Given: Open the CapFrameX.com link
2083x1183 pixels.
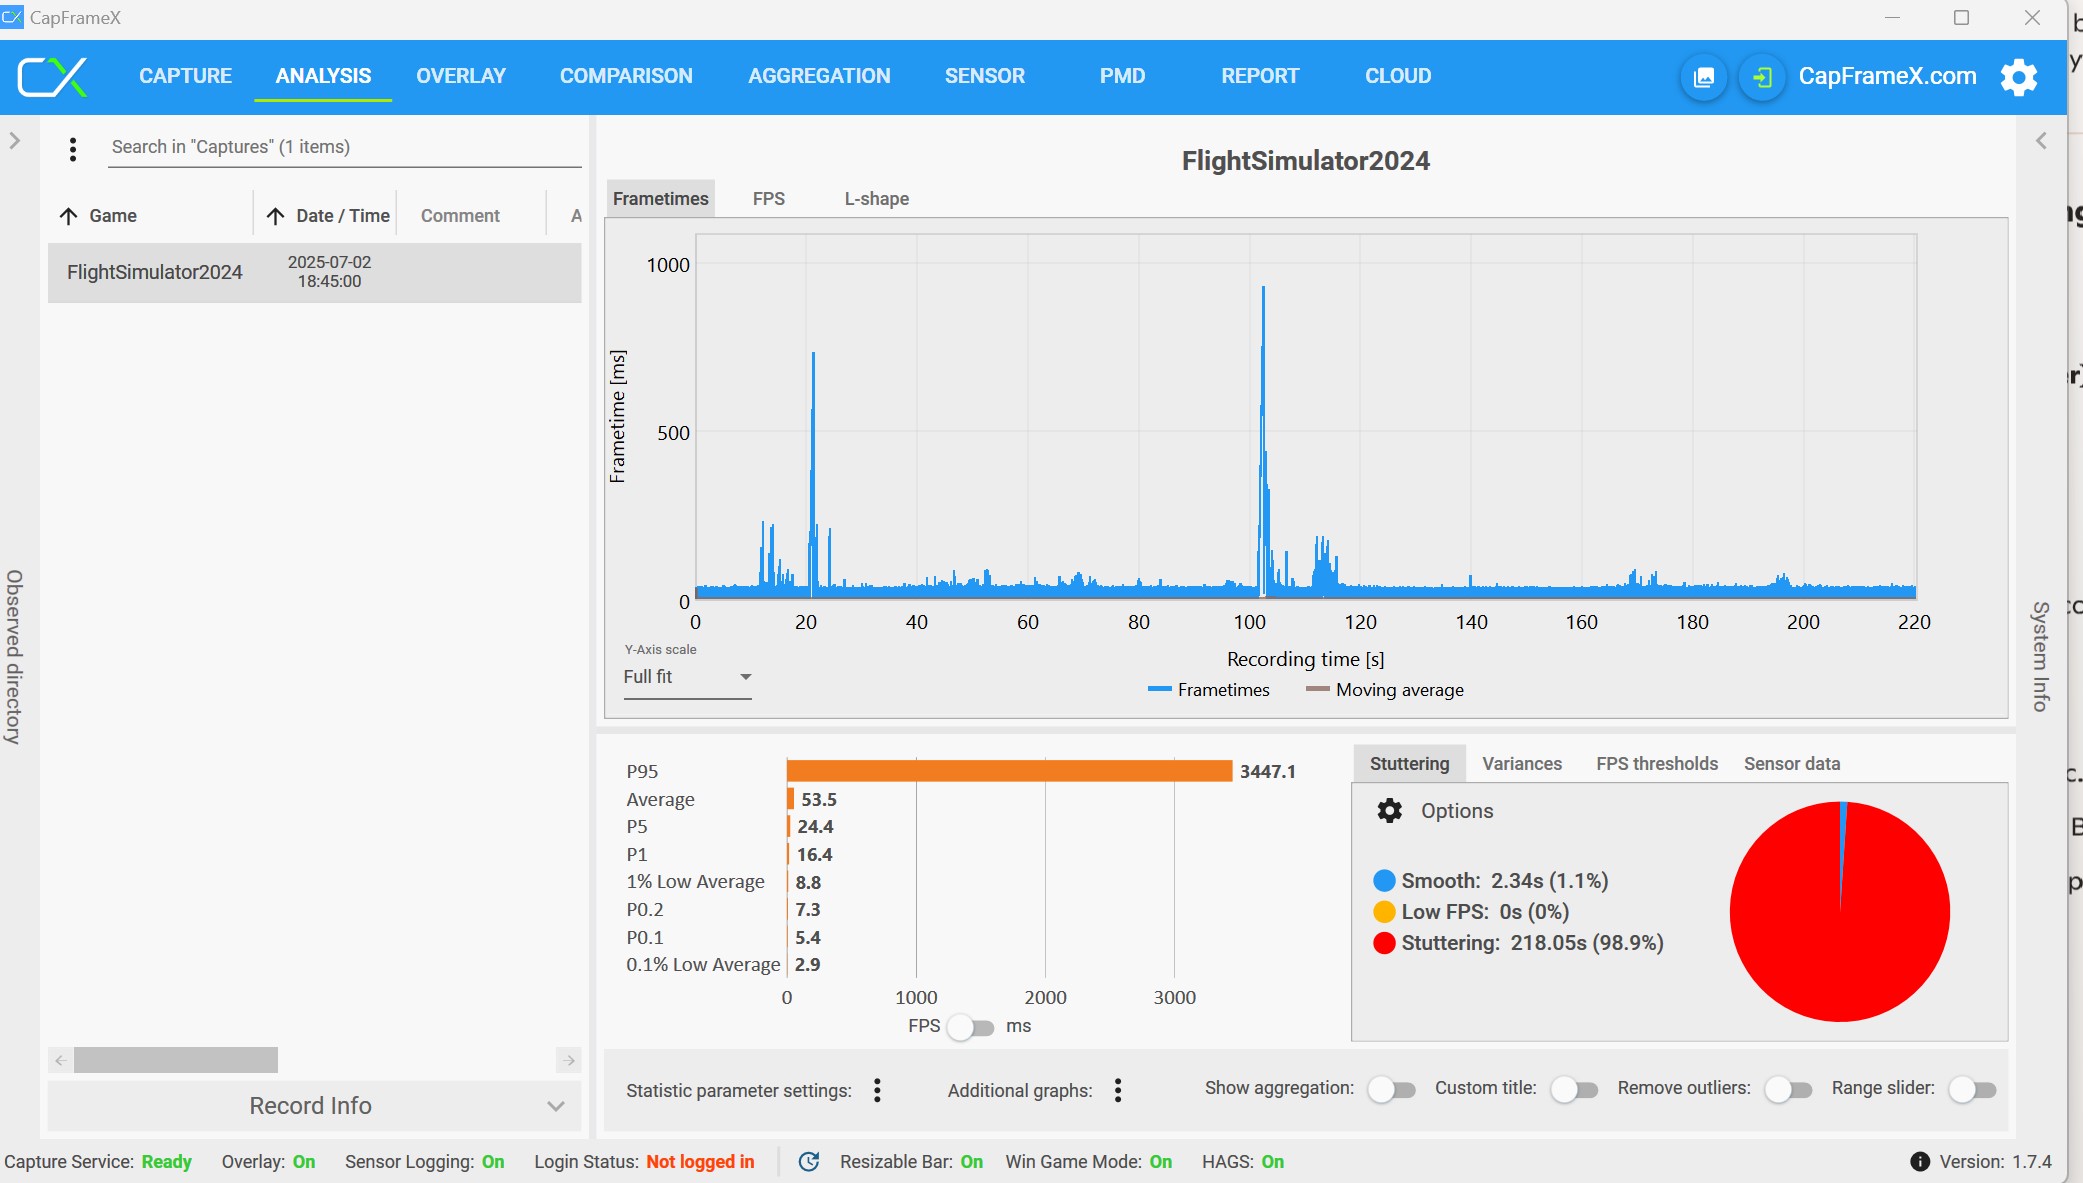Looking at the screenshot, I should [1887, 76].
